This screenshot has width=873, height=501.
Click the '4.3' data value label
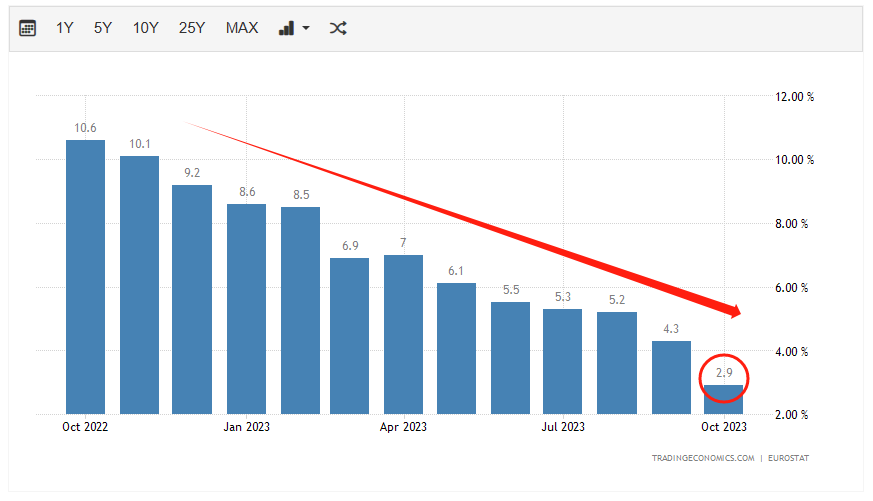click(x=671, y=329)
